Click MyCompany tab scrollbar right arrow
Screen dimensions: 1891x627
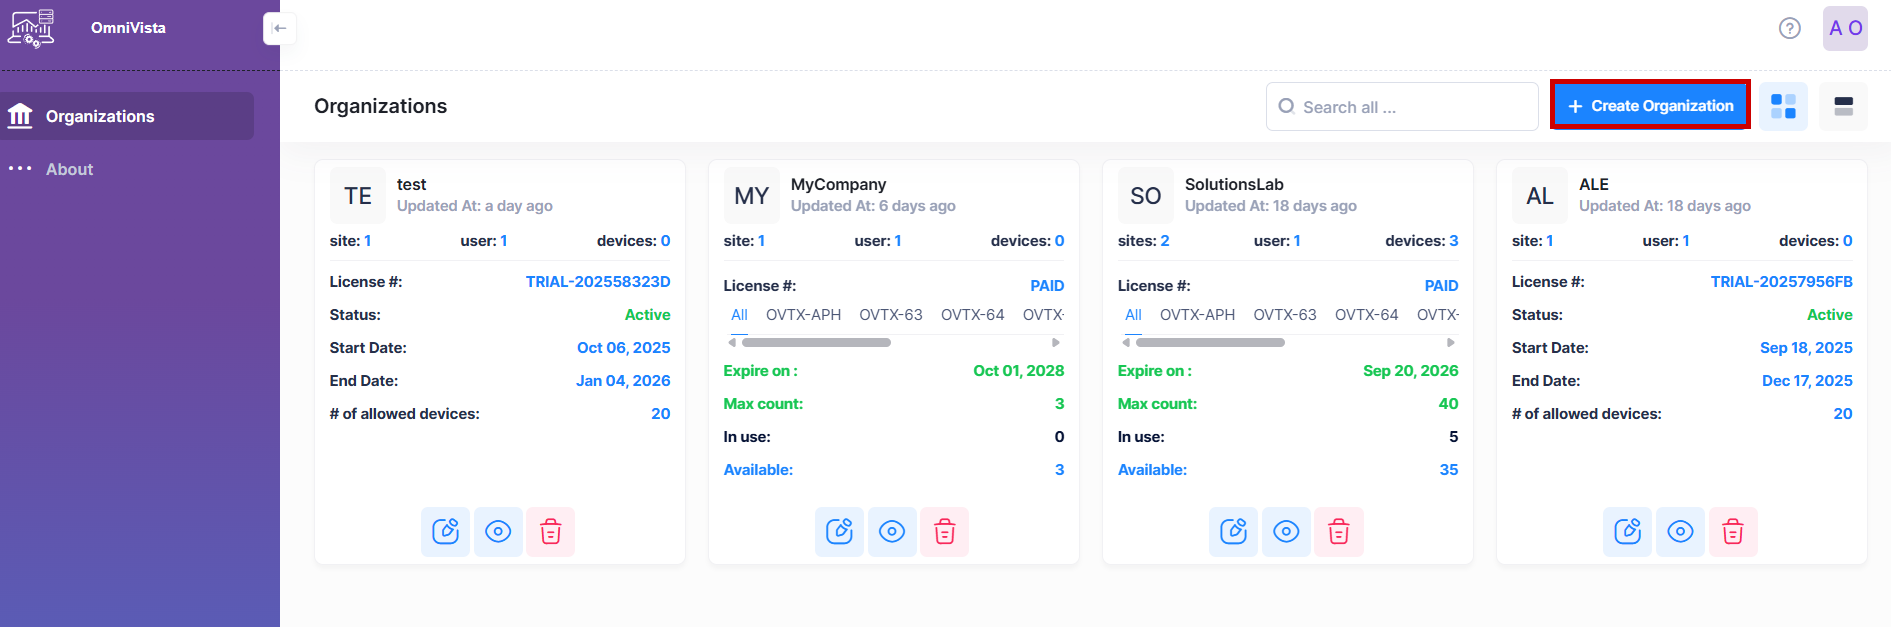(1056, 342)
